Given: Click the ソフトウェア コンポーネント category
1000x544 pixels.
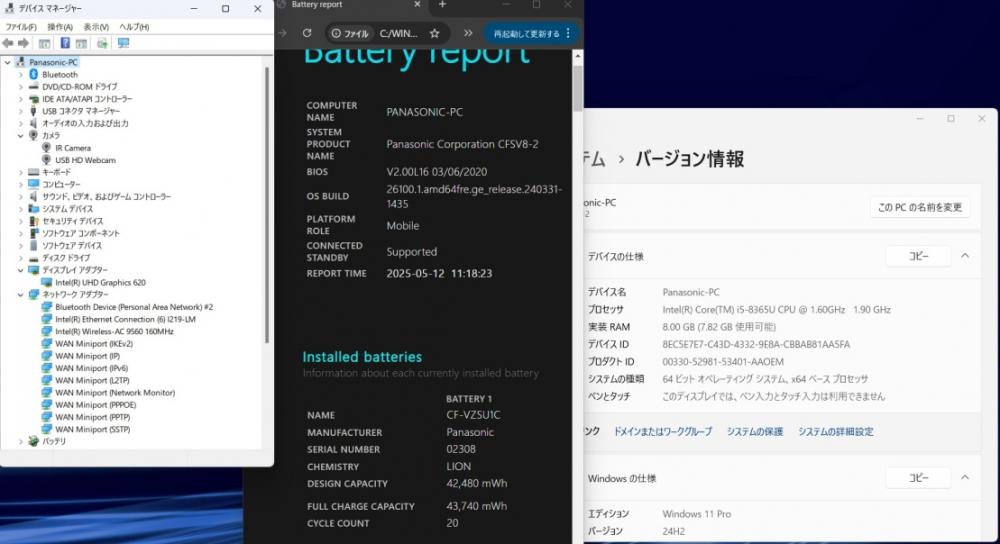Looking at the screenshot, I should pyautogui.click(x=80, y=233).
